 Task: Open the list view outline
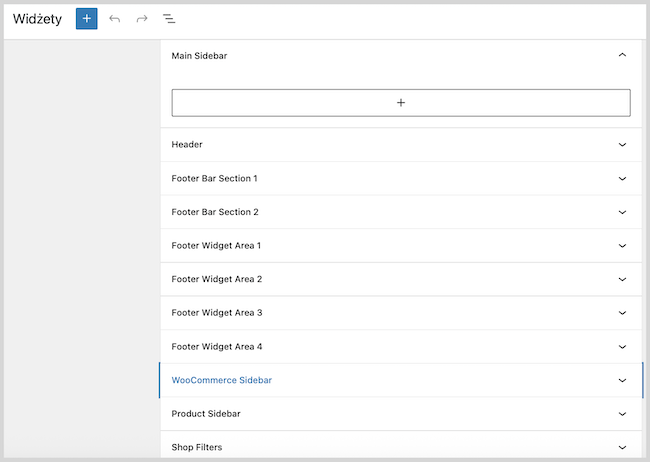[169, 19]
